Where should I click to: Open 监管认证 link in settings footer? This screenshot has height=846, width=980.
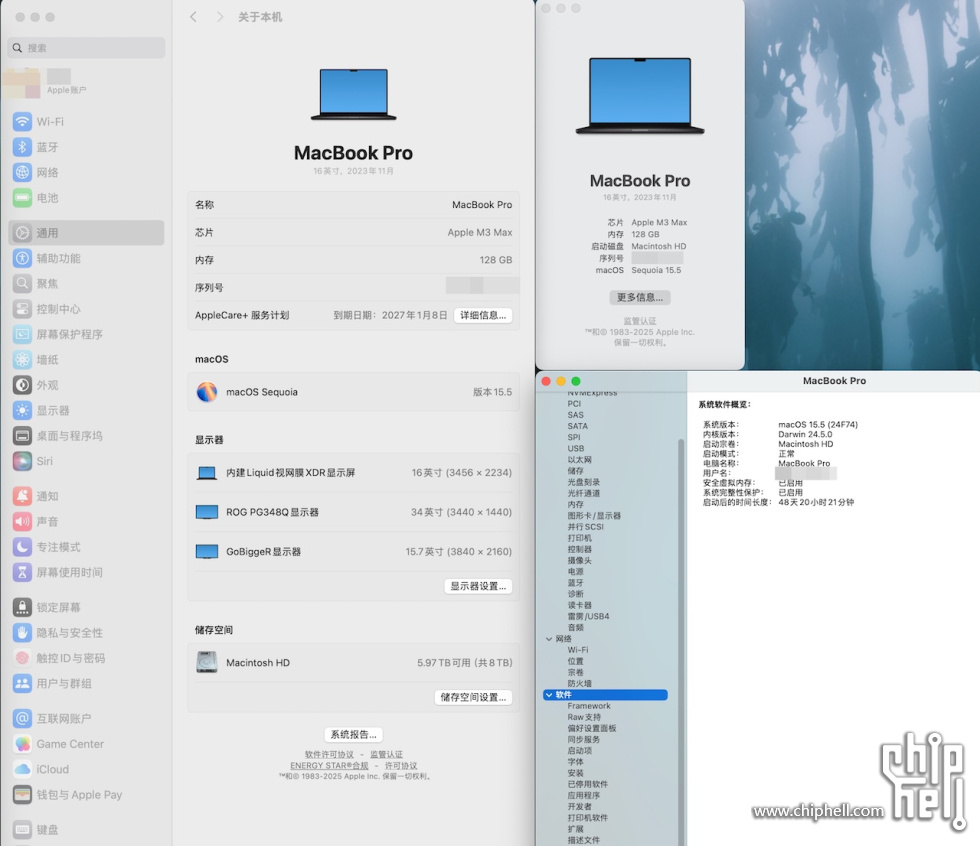(386, 755)
